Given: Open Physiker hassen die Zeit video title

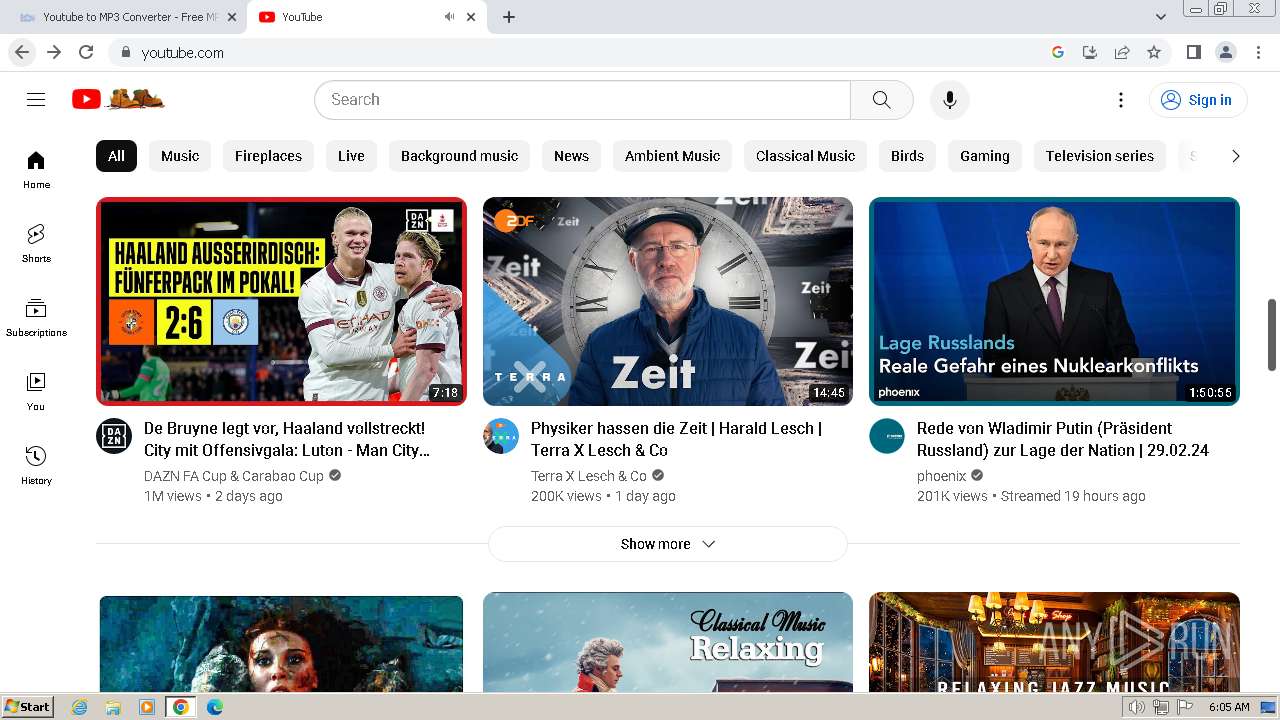Looking at the screenshot, I should (x=676, y=439).
